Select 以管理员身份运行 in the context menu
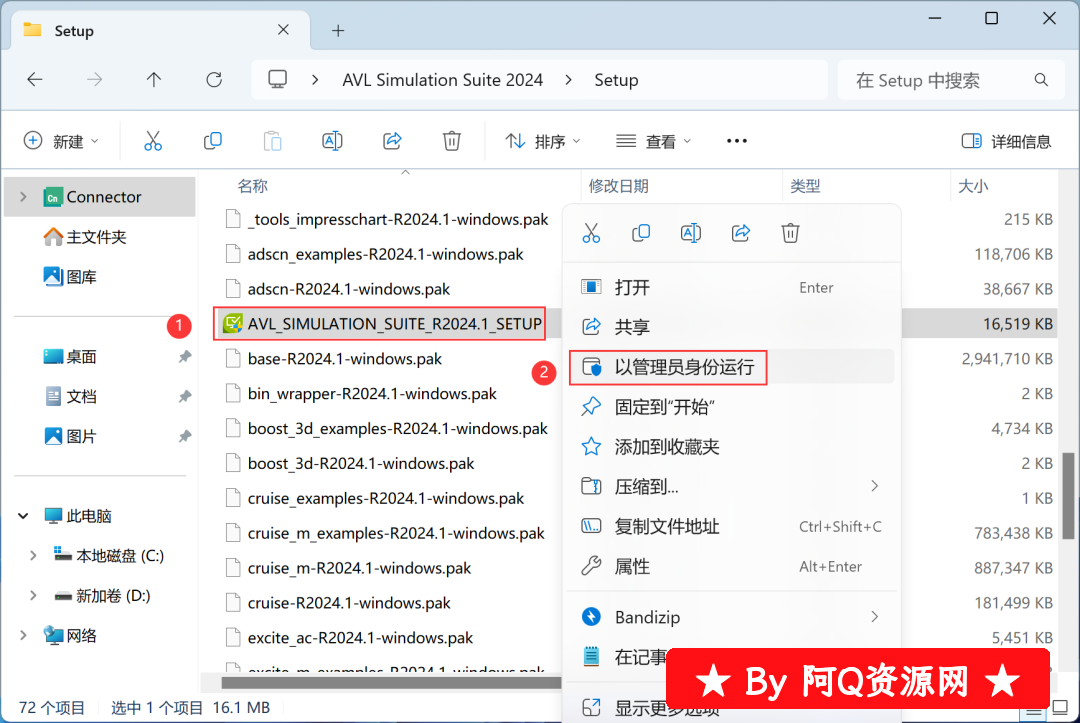This screenshot has height=723, width=1080. pos(731,367)
